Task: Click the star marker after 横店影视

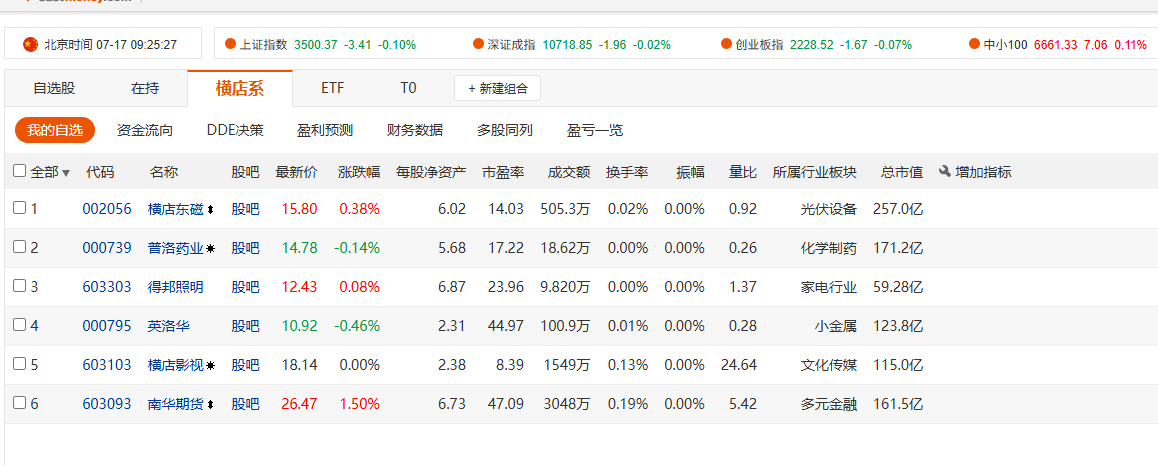Action: coord(210,365)
